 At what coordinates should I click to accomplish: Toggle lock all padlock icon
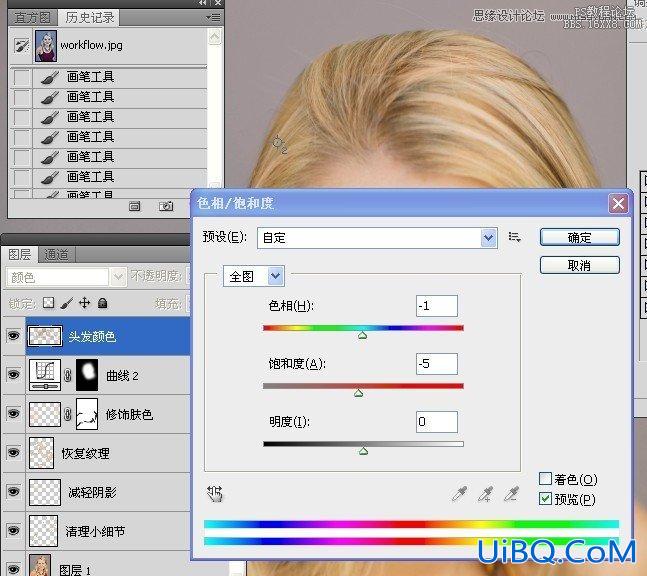point(102,303)
